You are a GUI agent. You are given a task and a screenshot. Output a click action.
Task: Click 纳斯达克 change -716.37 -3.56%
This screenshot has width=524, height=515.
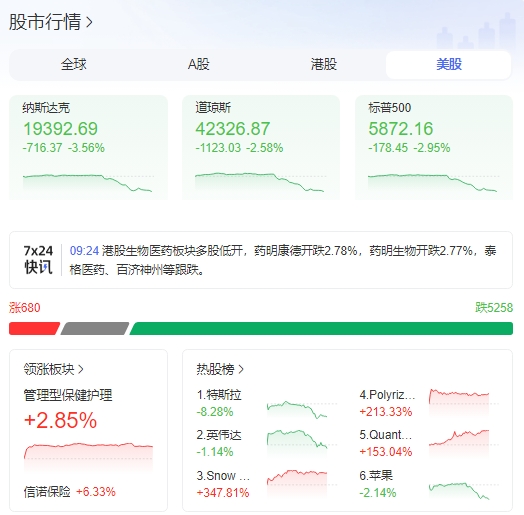pos(64,148)
